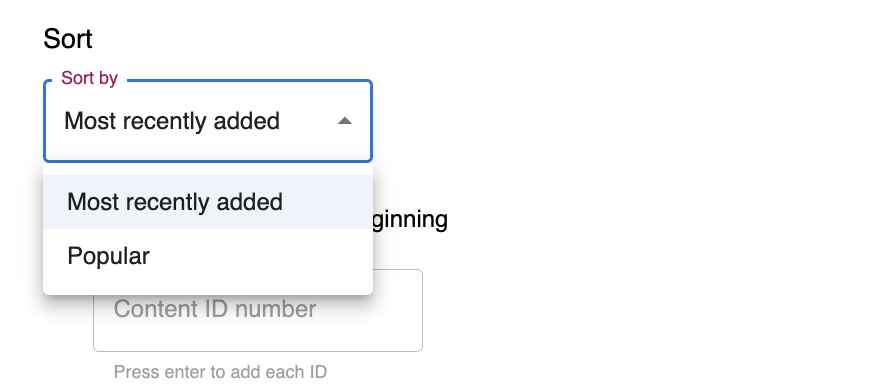Click selected value text in Sort by box

(x=172, y=121)
